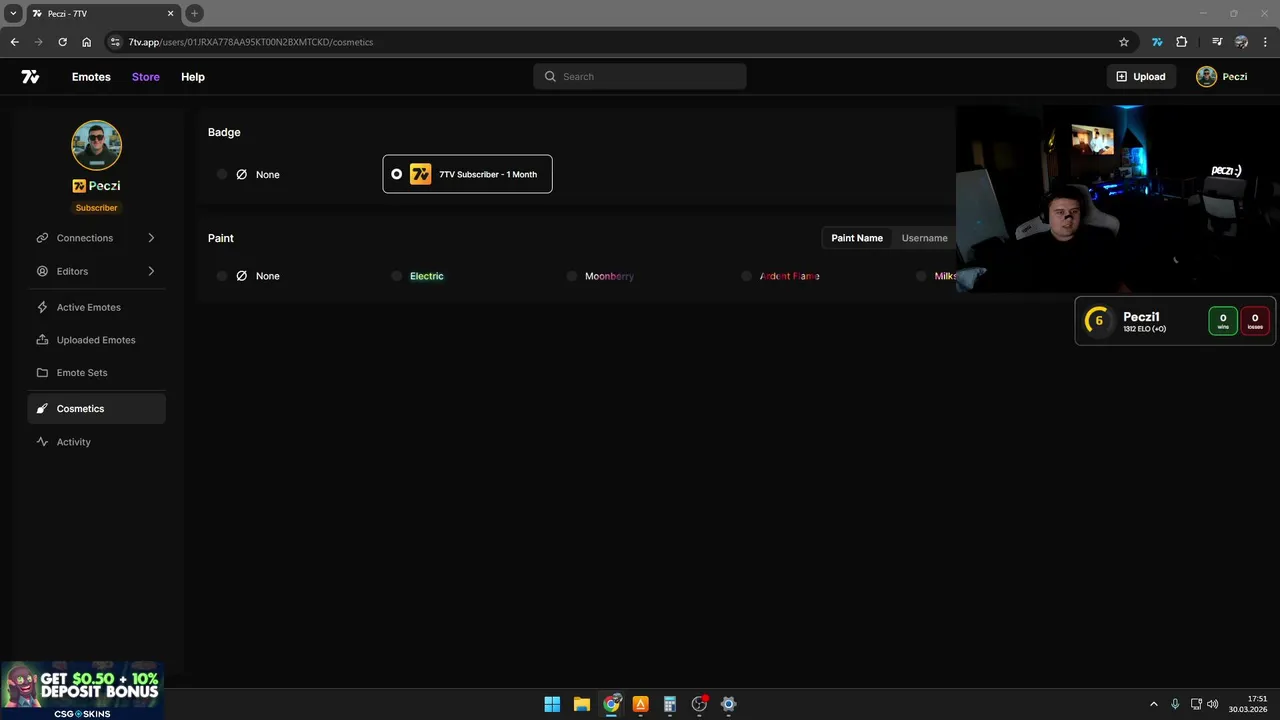Image resolution: width=1280 pixels, height=720 pixels.
Task: Click the Peczi profile picture in sidebar
Action: click(97, 145)
